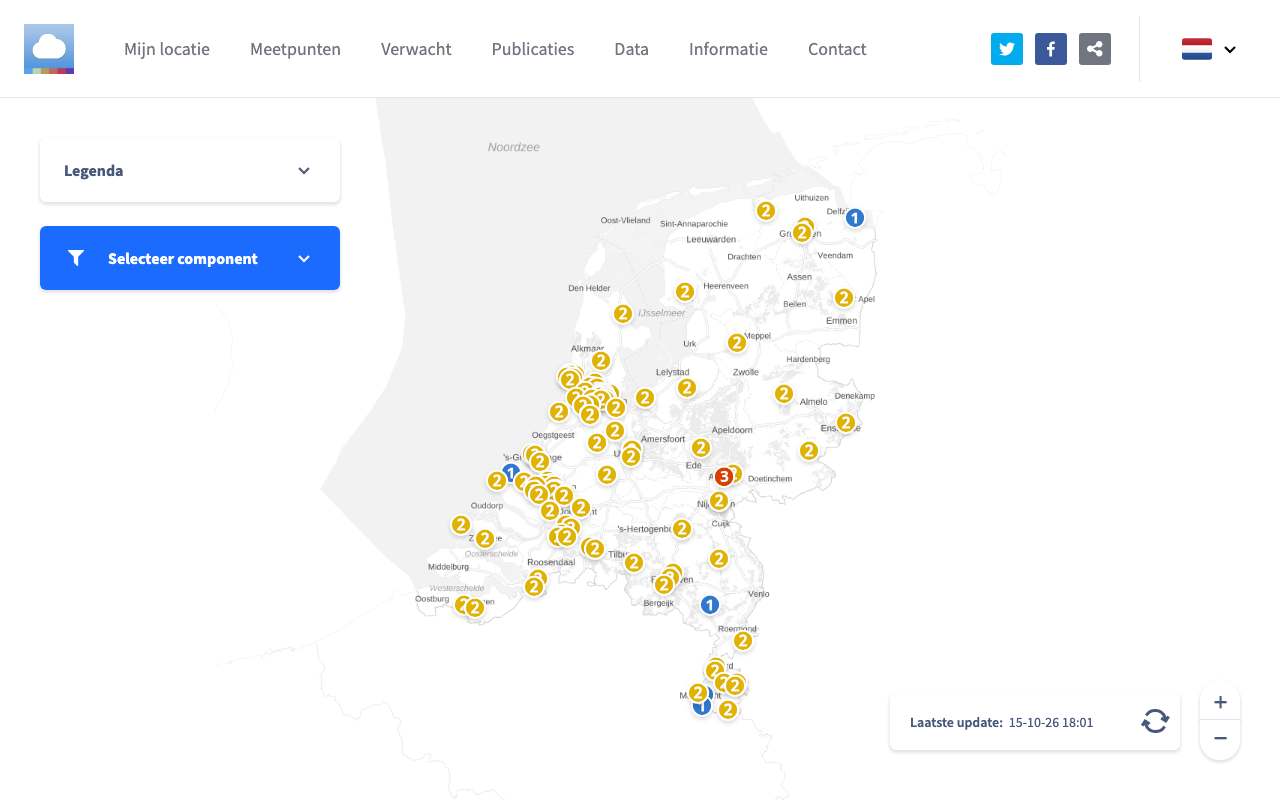Select the yellow marker near Ouddorp
The height and width of the screenshot is (800, 1280).
click(461, 524)
